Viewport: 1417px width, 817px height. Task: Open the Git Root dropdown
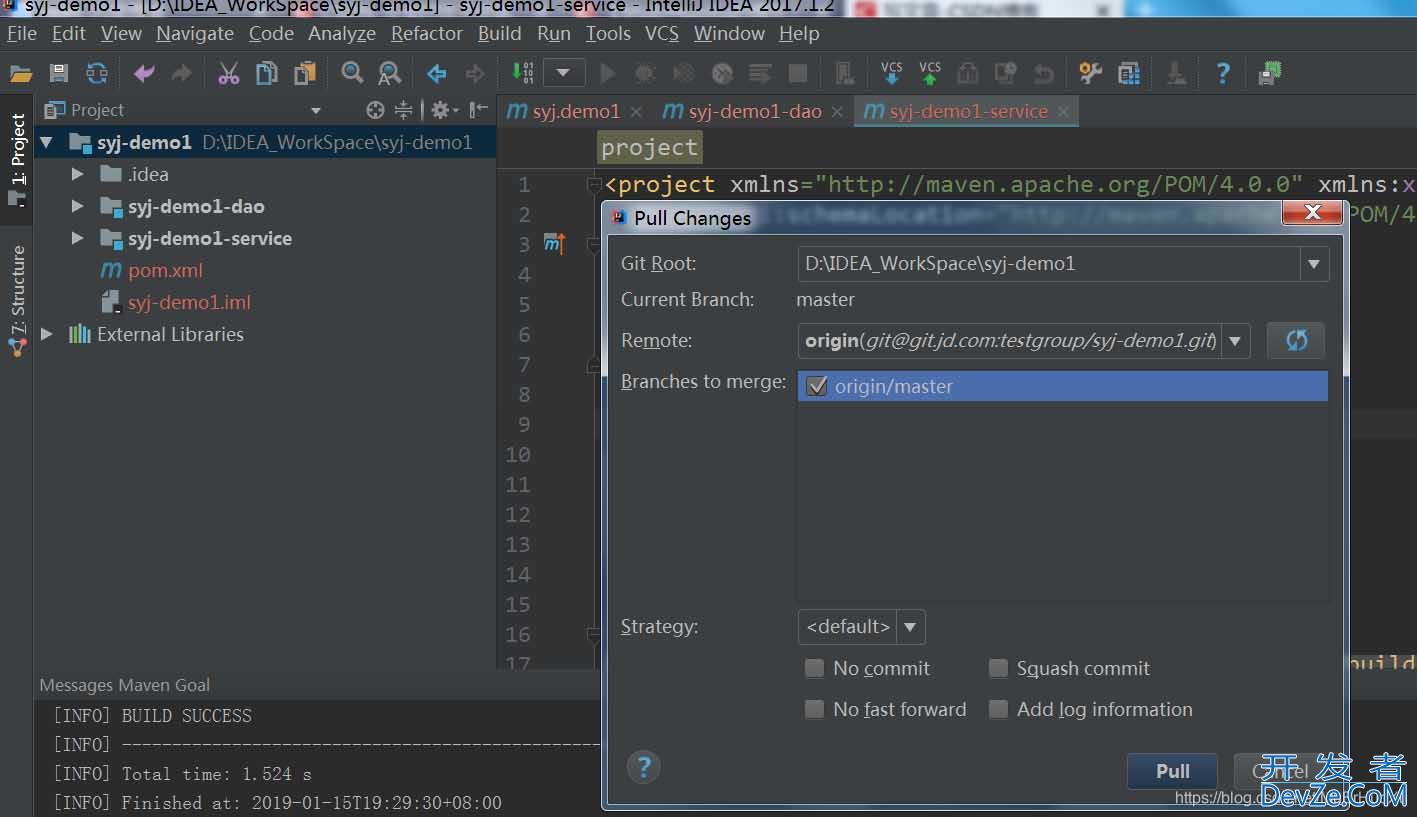pyautogui.click(x=1314, y=264)
